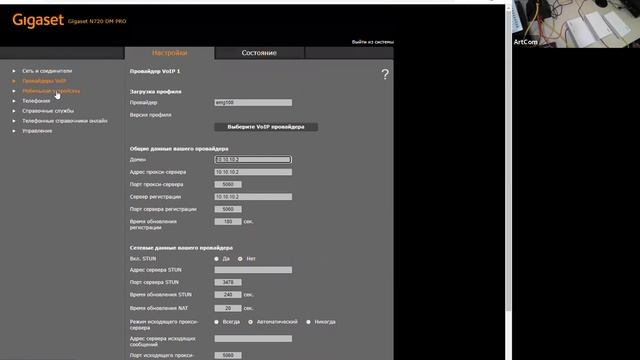Image resolution: width=640 pixels, height=360 pixels.
Task: Open Мобильные устройства menu item
Action: coord(51,91)
